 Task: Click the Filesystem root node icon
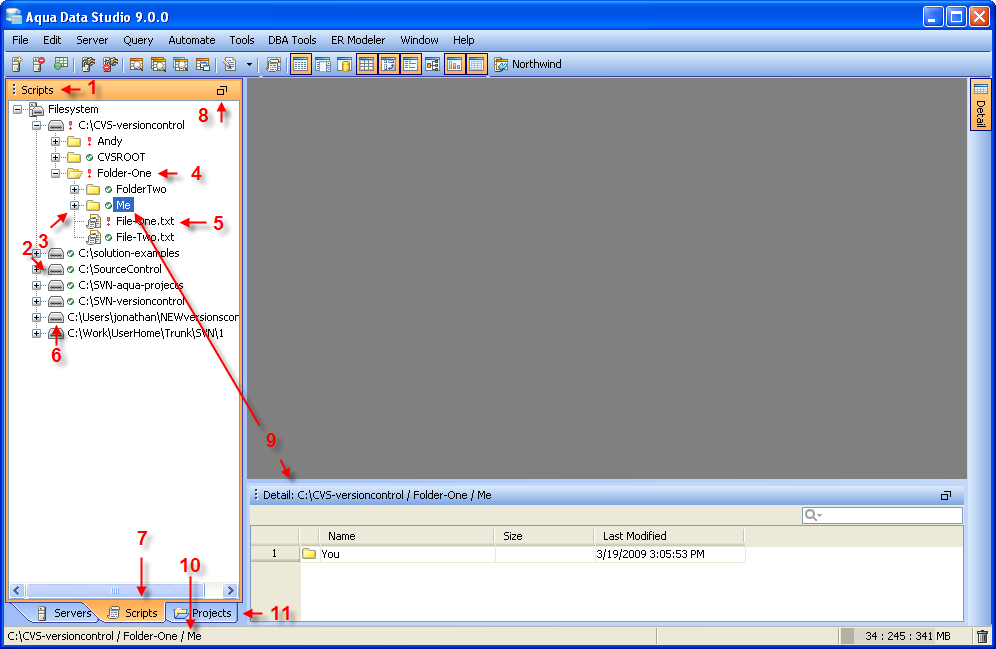tap(36, 109)
